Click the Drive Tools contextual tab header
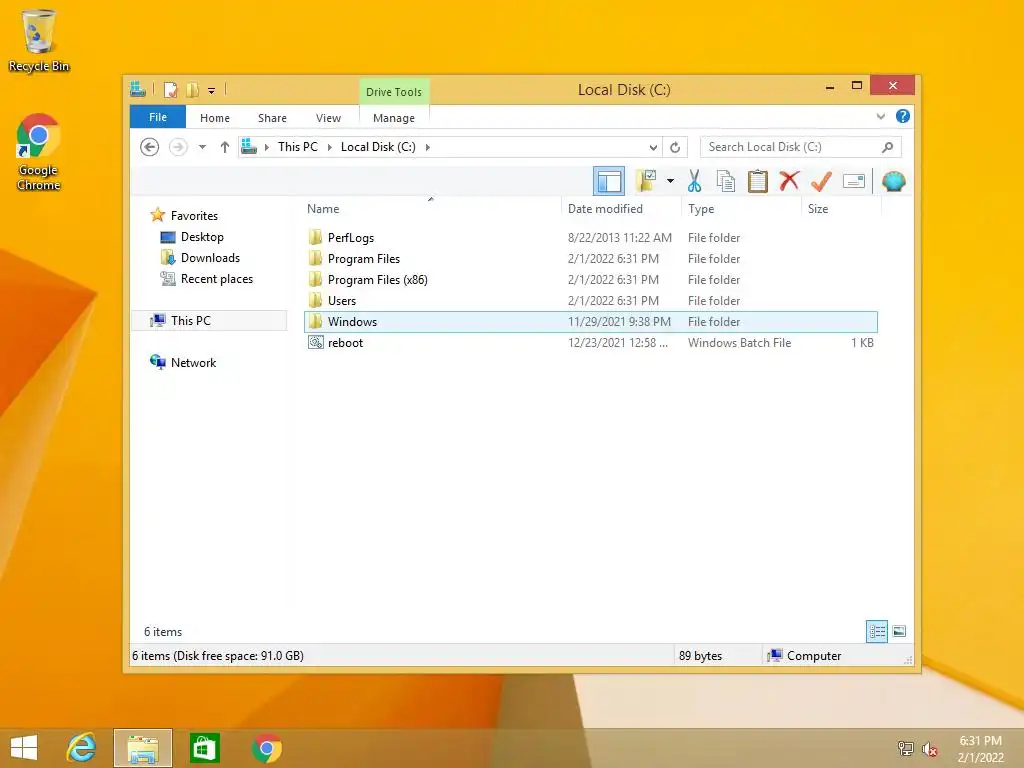 click(394, 92)
